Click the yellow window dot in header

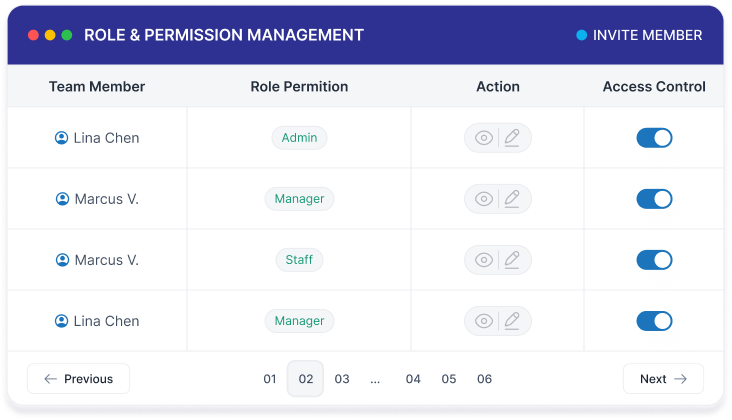tap(50, 35)
